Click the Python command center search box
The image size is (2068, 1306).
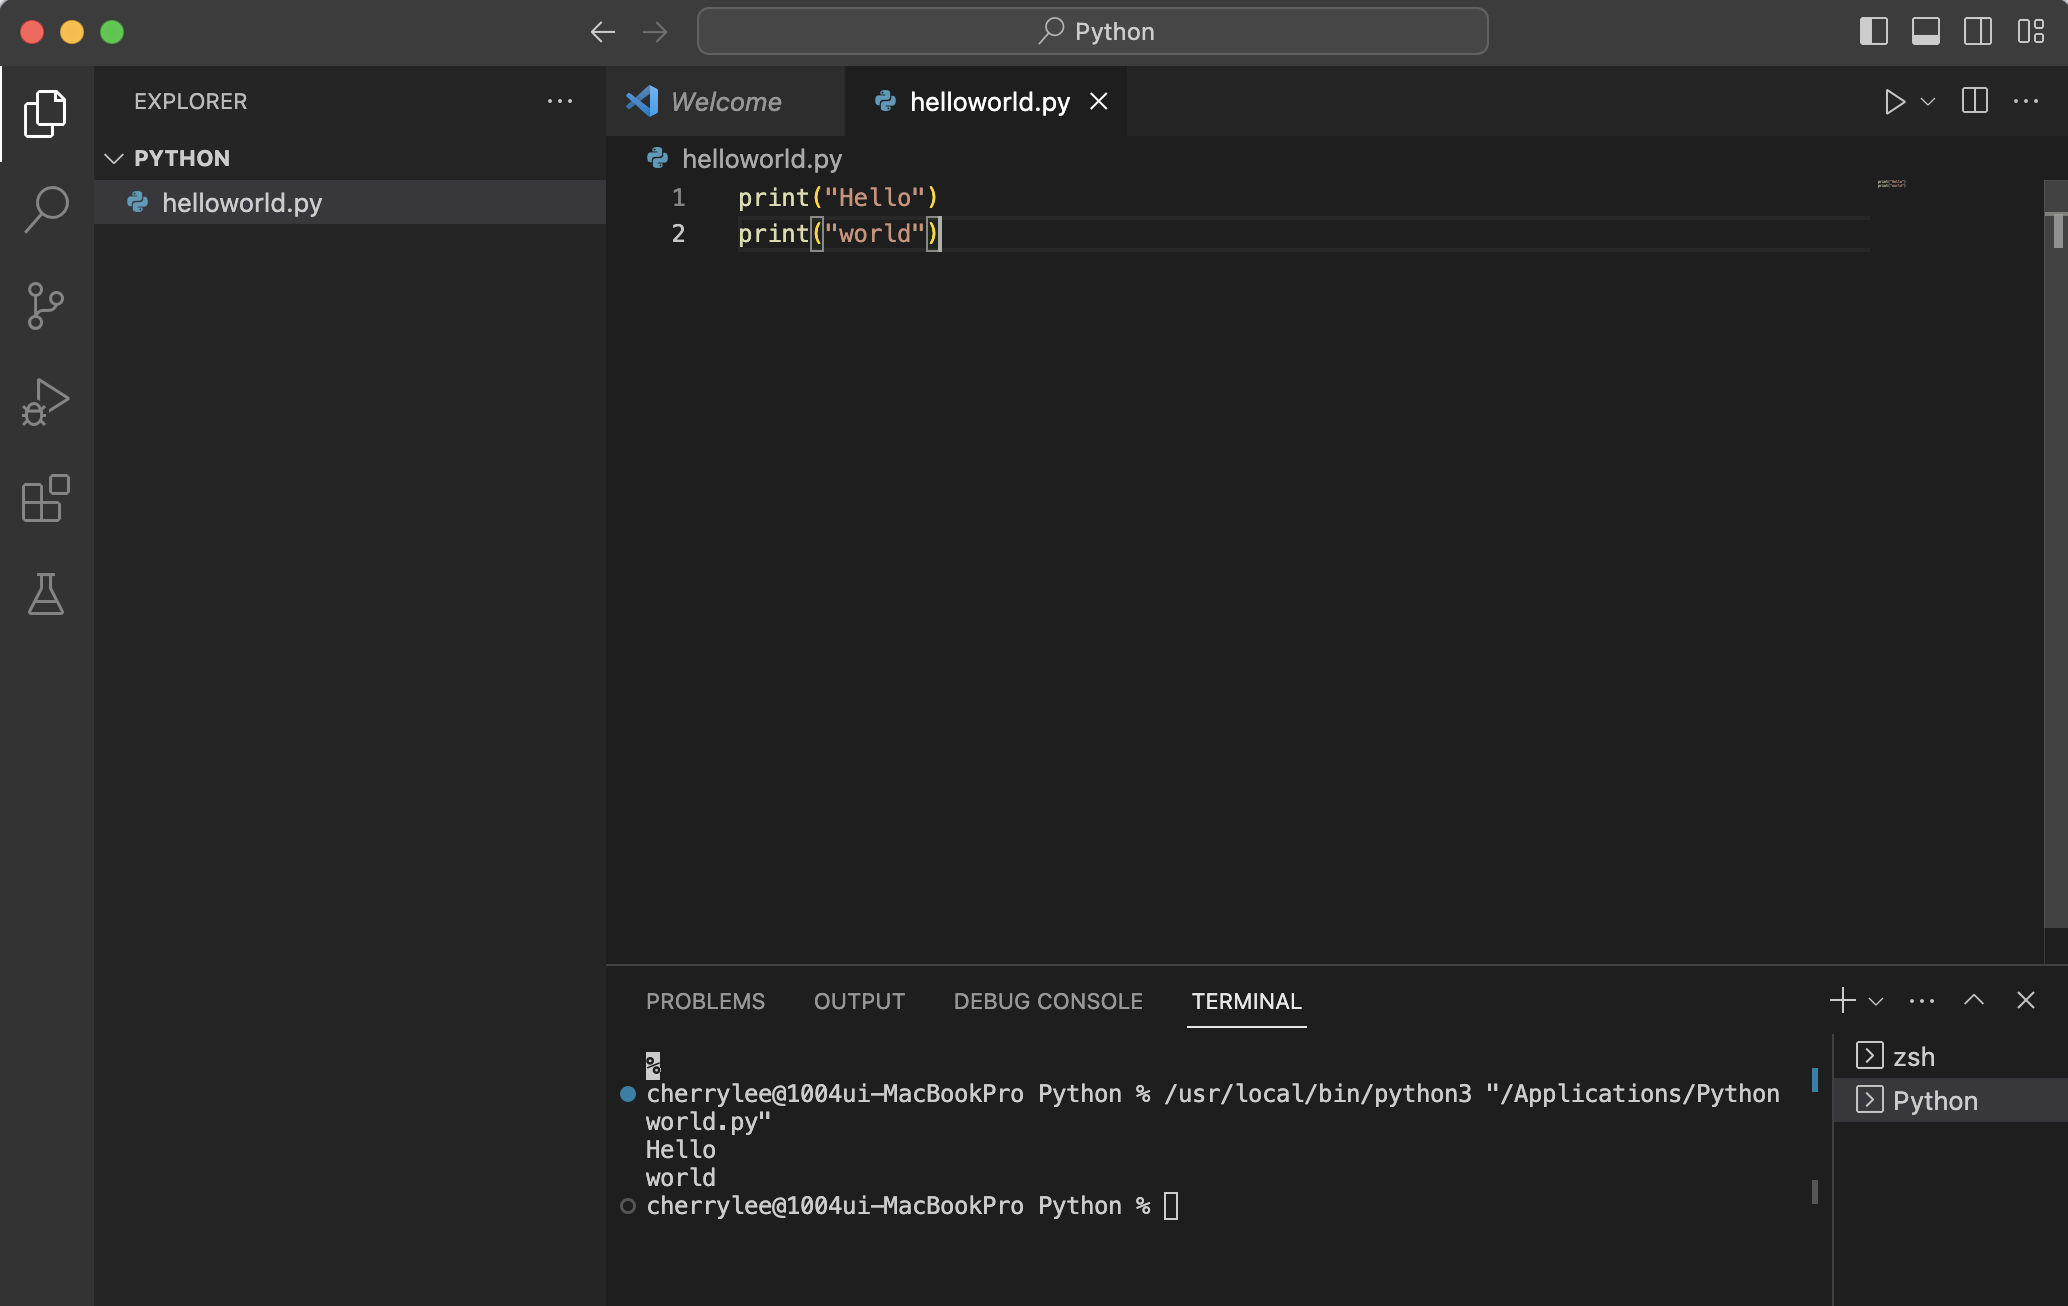click(1092, 32)
